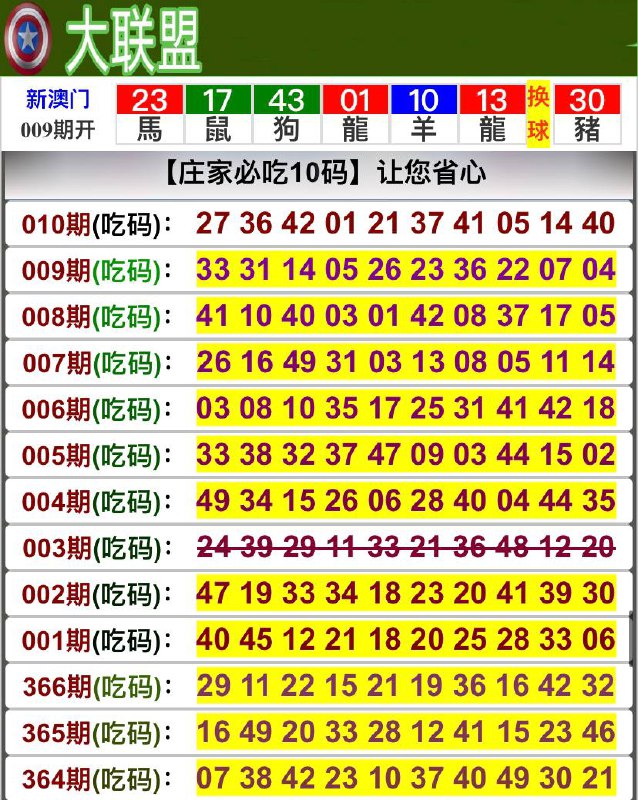
Task: Click number 49 in the 004期 row
Action: 213,501
